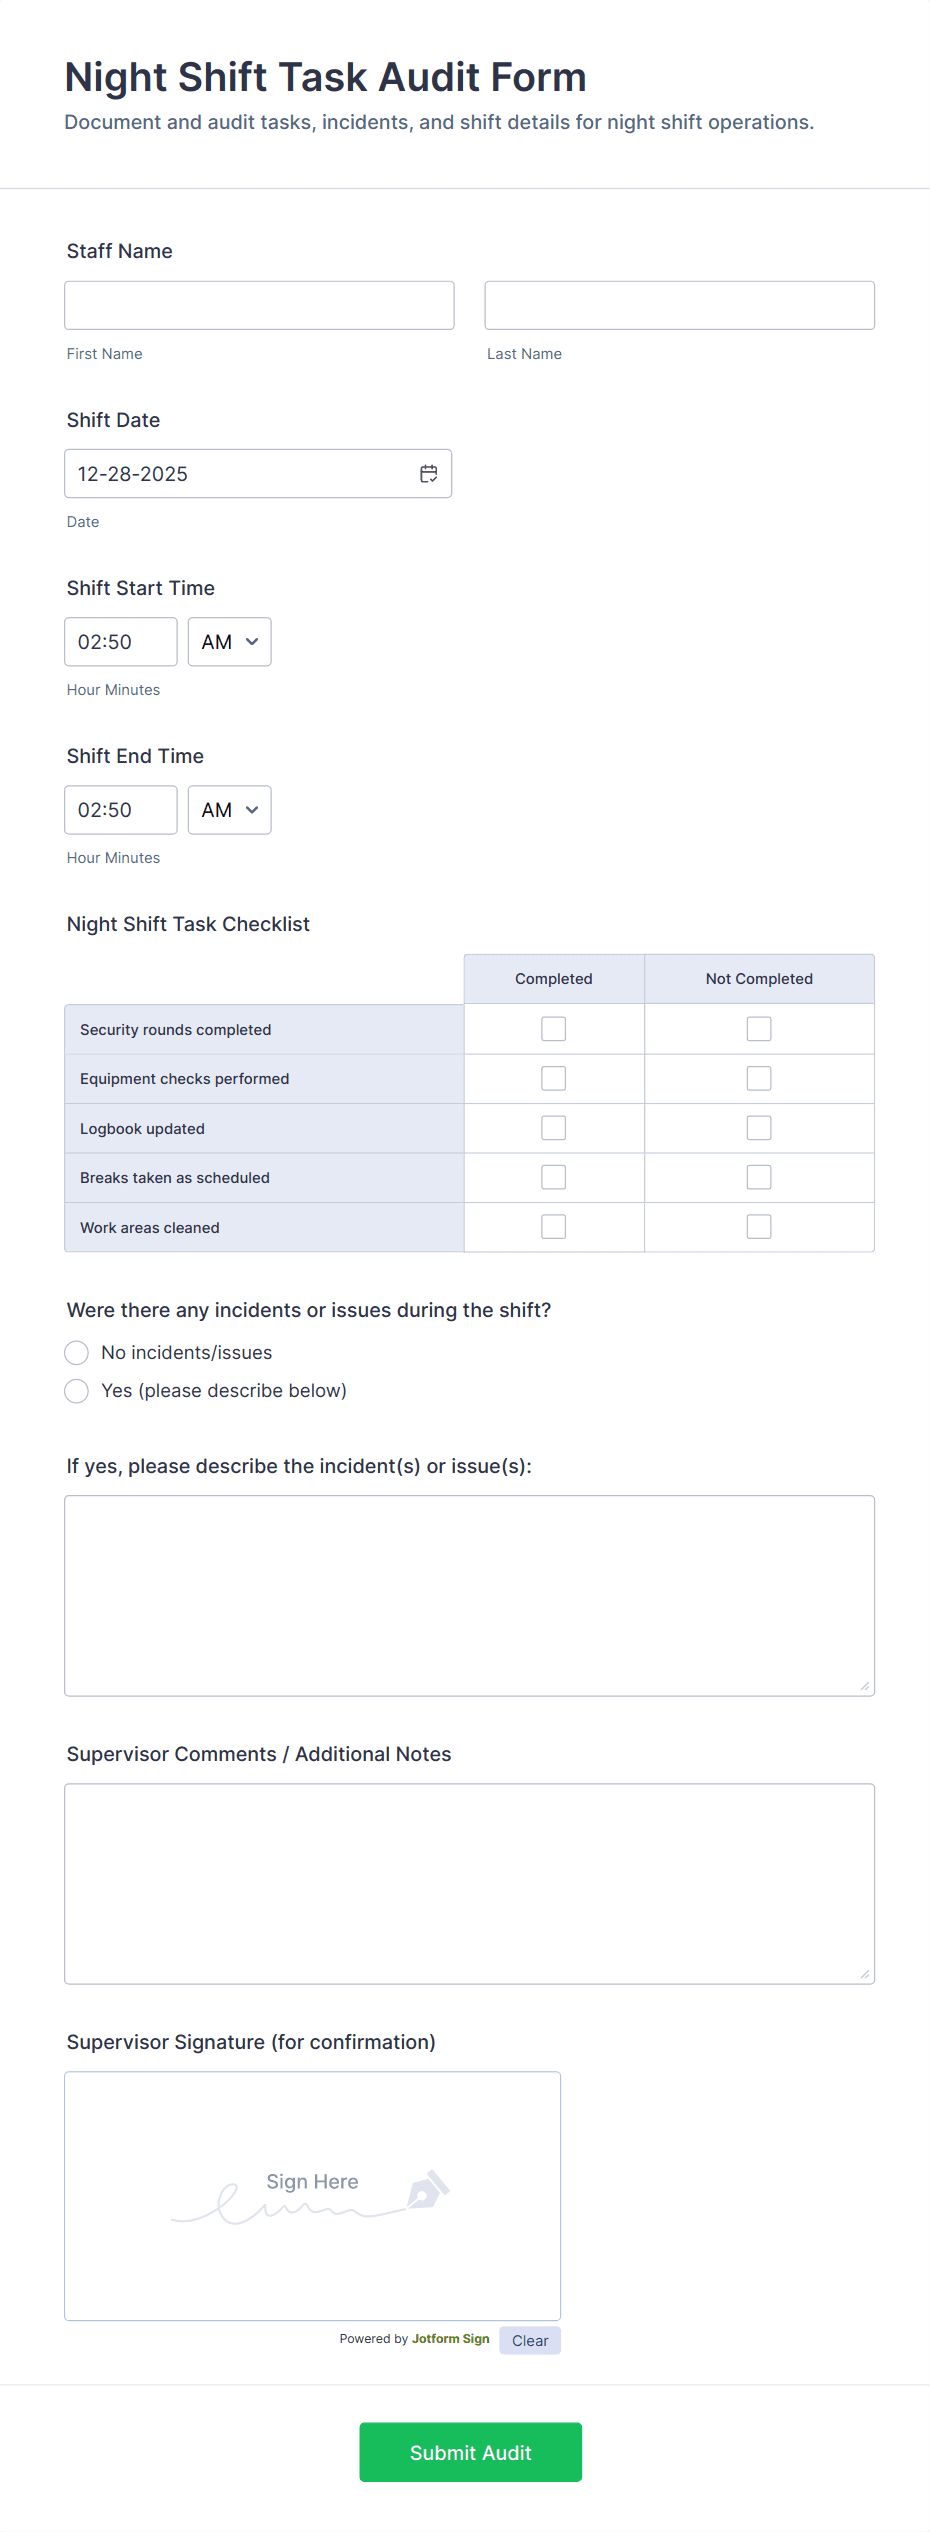Check Completed for Work areas cleaned
Image resolution: width=930 pixels, height=2532 pixels.
pyautogui.click(x=553, y=1227)
